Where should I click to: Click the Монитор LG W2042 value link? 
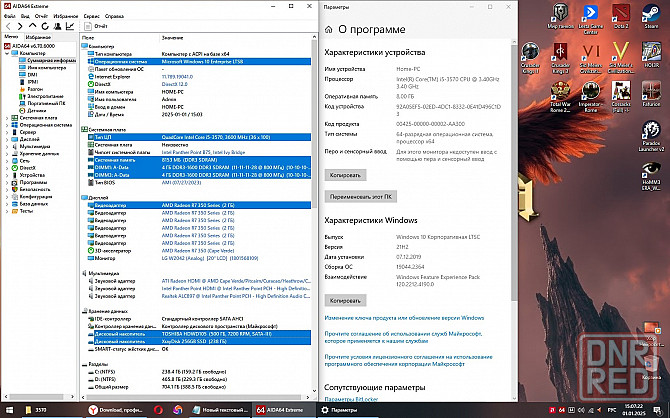(210, 258)
